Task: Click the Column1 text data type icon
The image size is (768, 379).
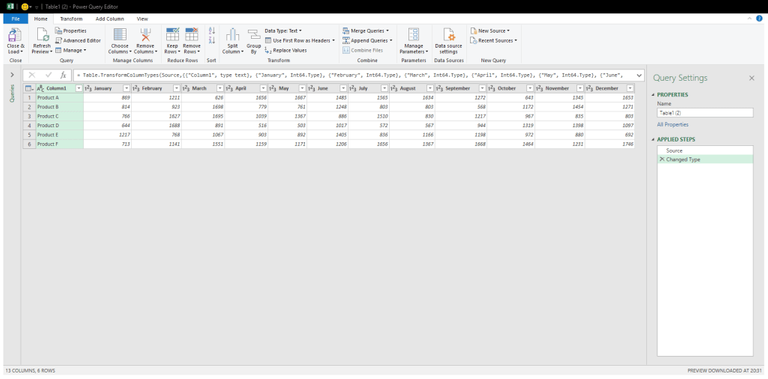Action: tap(41, 88)
